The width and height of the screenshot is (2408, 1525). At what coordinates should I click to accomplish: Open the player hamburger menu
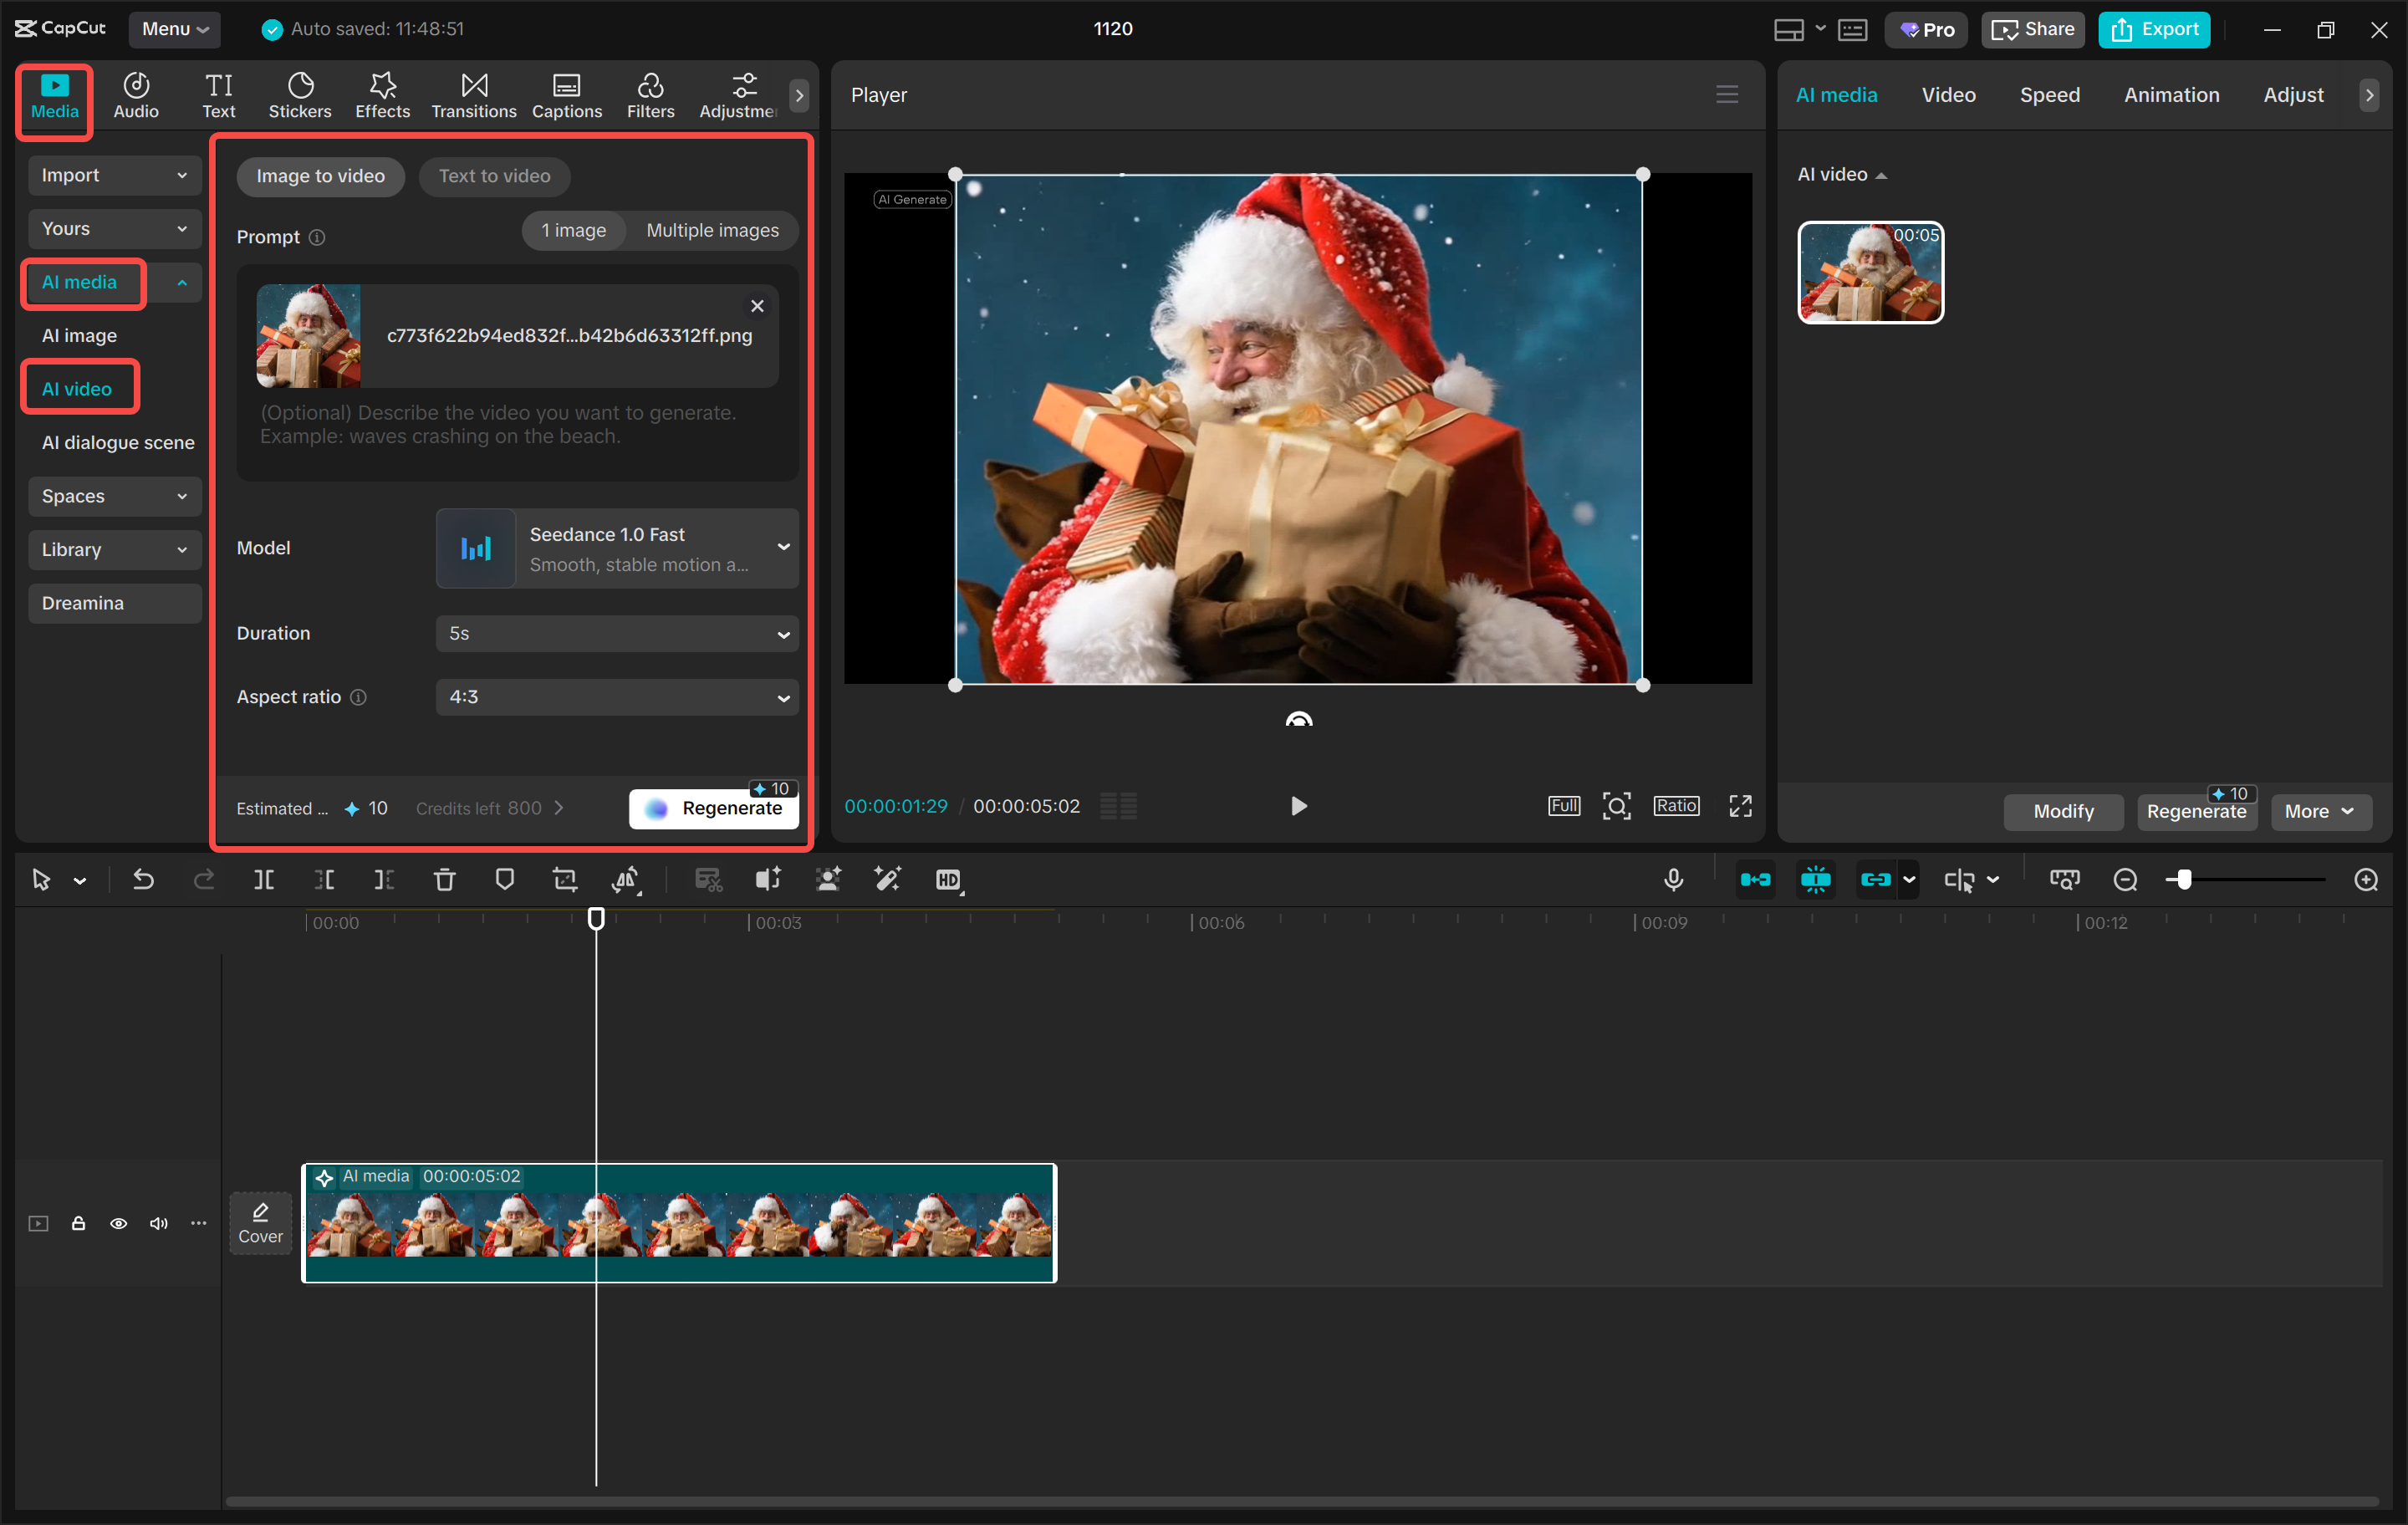pos(1727,95)
